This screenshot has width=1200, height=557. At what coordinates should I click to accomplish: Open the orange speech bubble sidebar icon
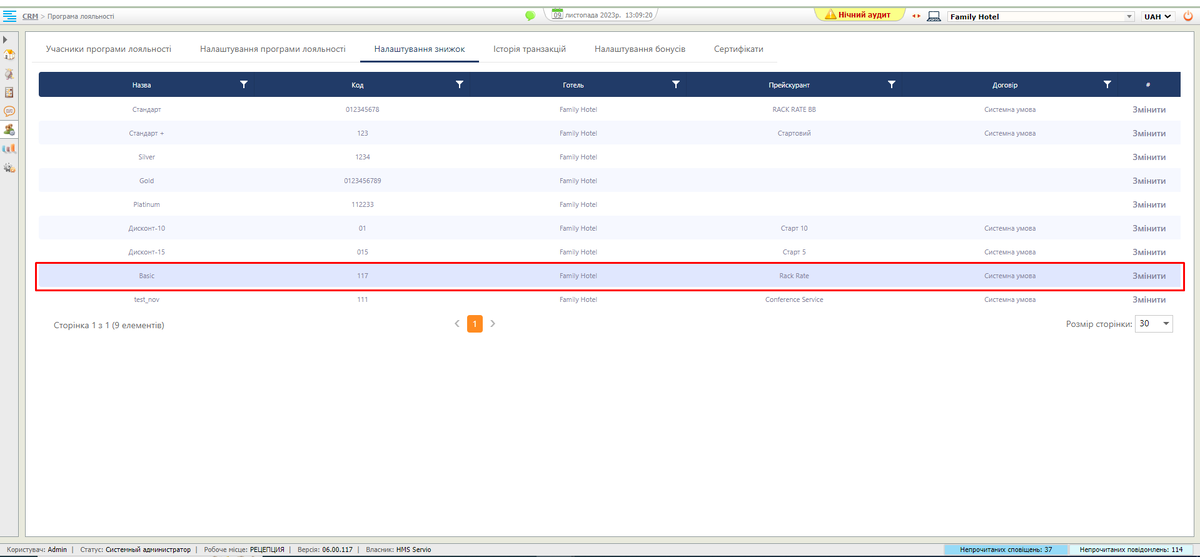click(x=10, y=111)
